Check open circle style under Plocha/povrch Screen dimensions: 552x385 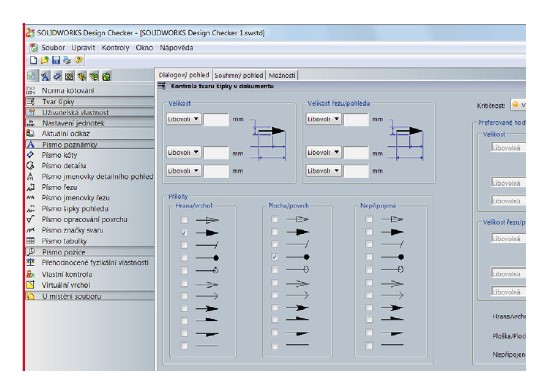coord(275,270)
